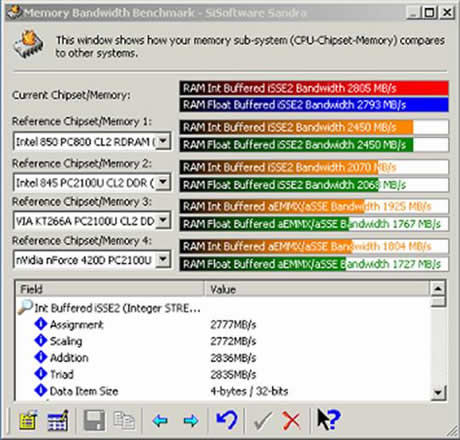Click the What's This help cursor icon

click(328, 419)
